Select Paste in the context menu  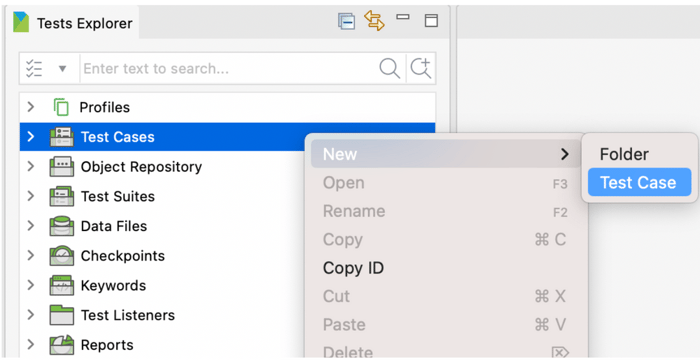coord(446,325)
